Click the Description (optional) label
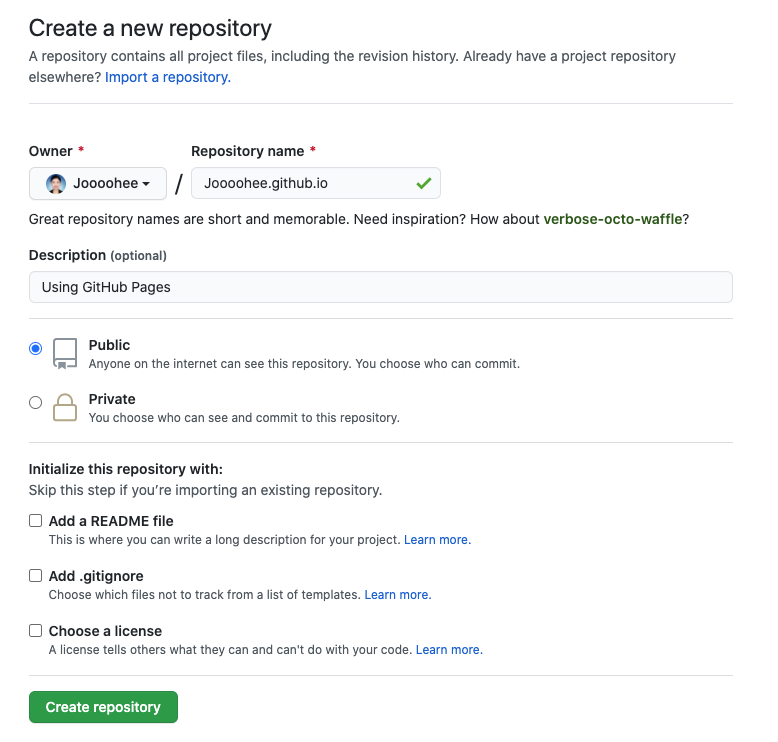778x742 pixels. point(98,255)
